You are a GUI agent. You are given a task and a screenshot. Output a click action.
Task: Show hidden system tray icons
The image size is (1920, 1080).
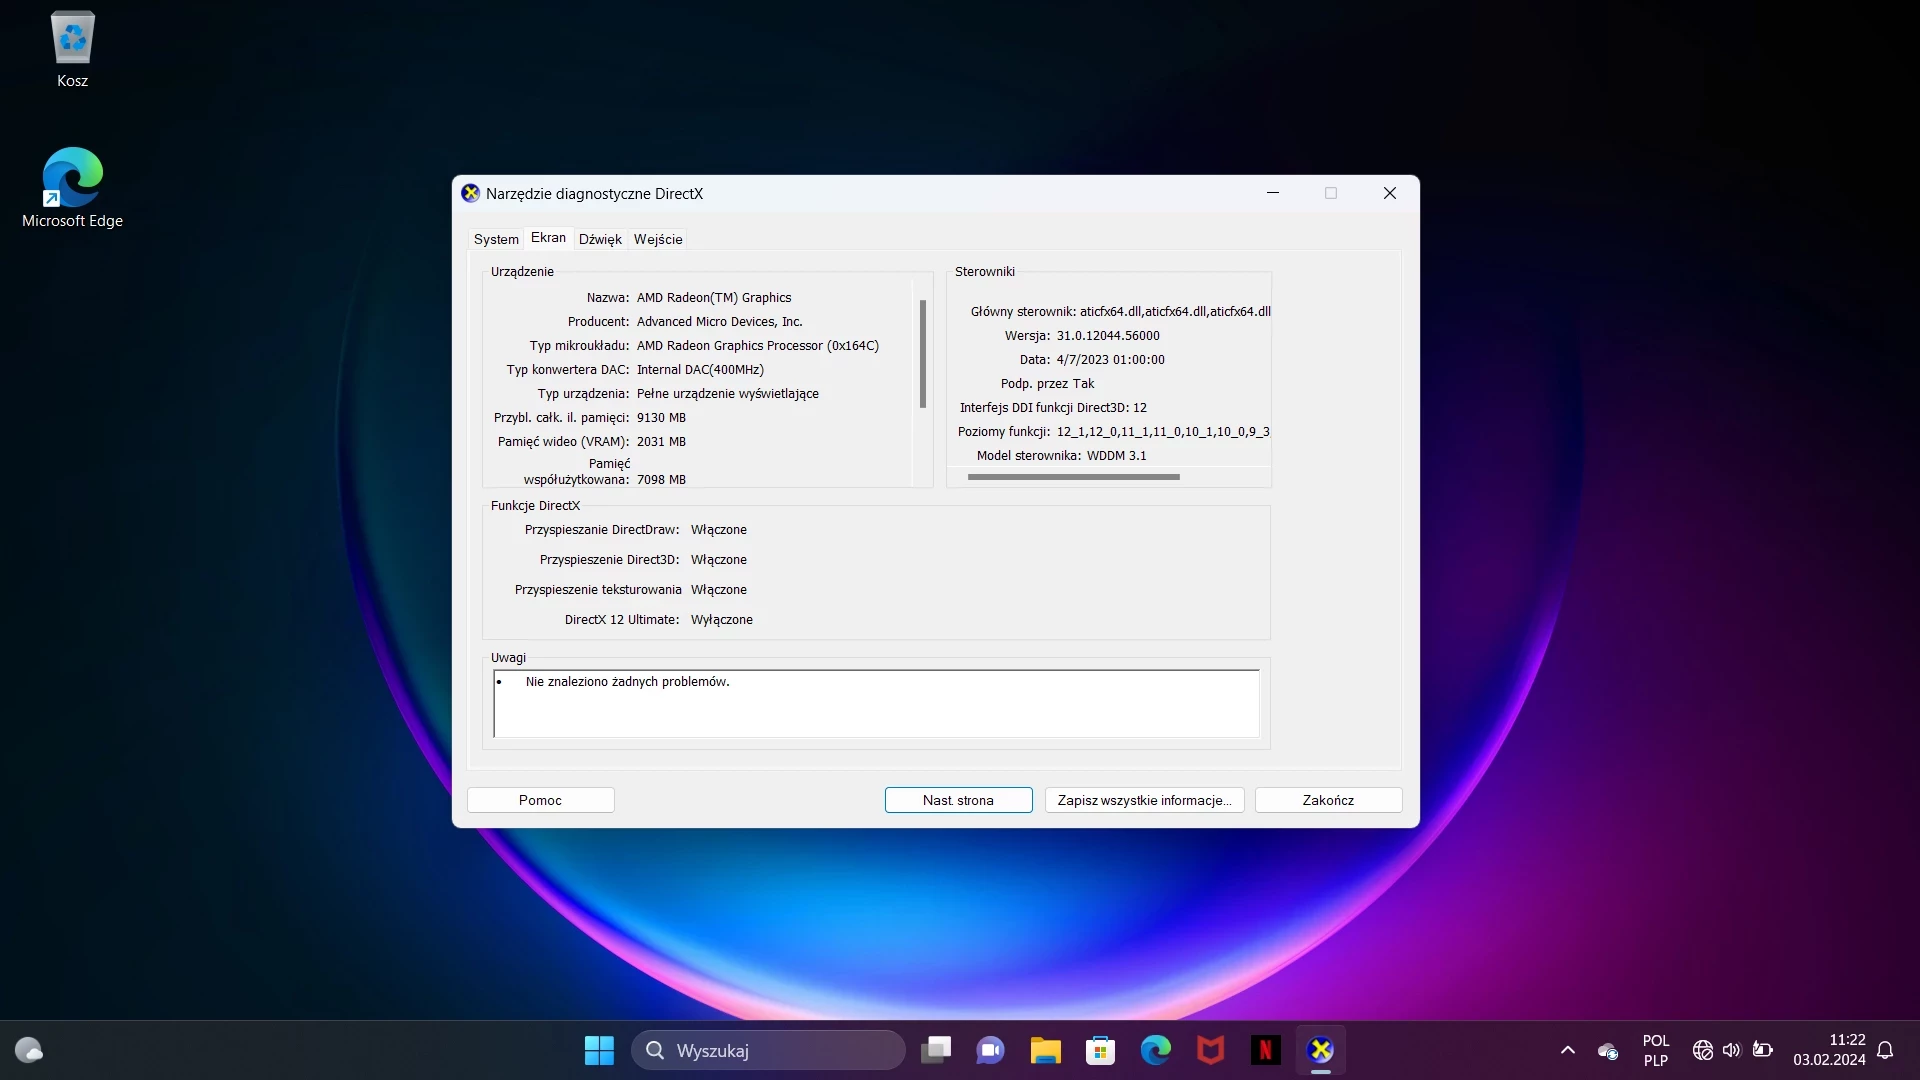[1568, 1050]
